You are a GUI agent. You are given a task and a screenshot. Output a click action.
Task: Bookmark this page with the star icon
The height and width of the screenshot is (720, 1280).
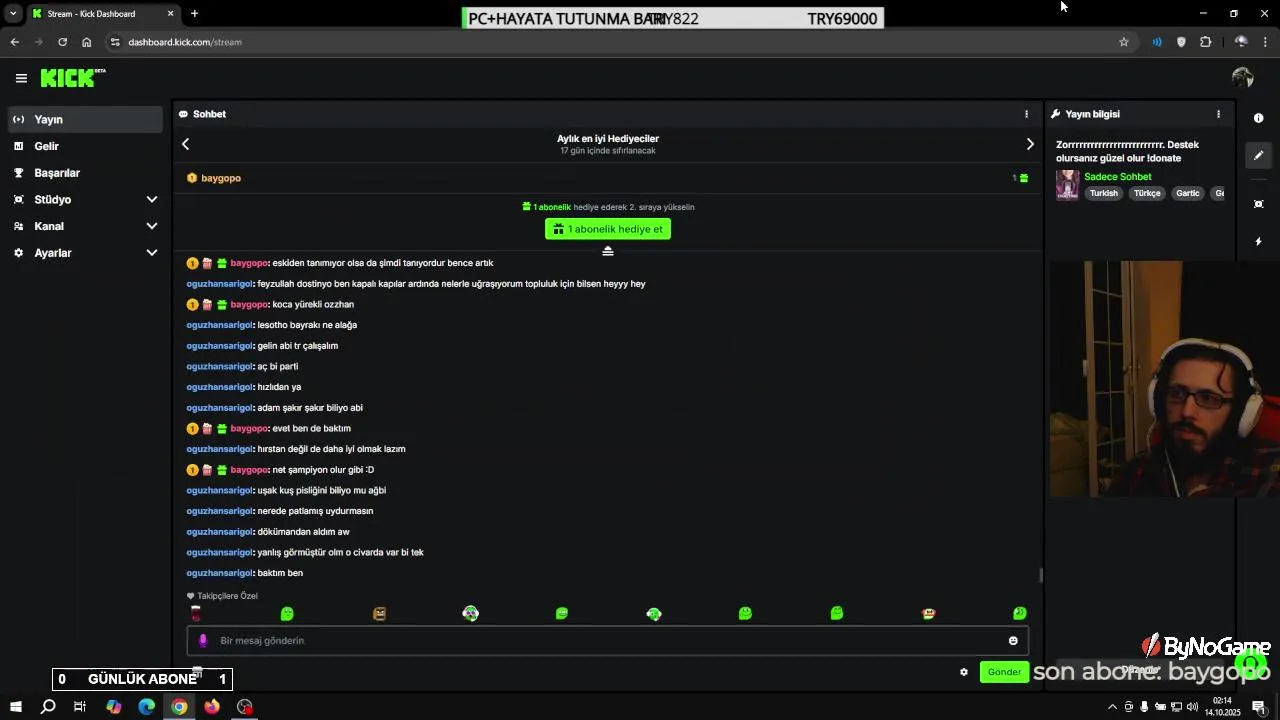click(1124, 42)
